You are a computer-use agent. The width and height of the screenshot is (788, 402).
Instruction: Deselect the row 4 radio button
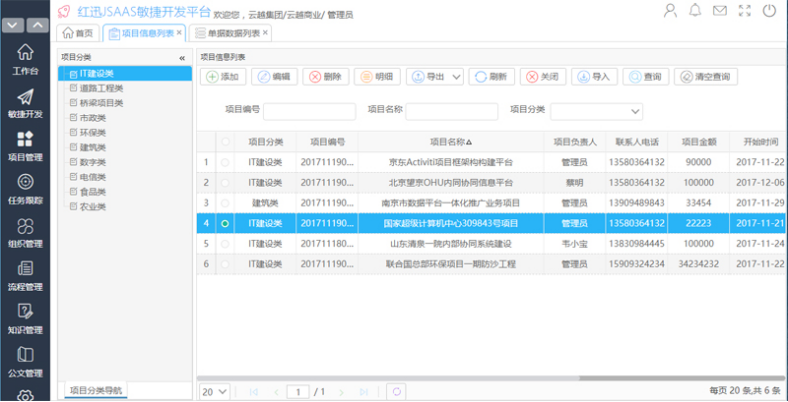225,224
